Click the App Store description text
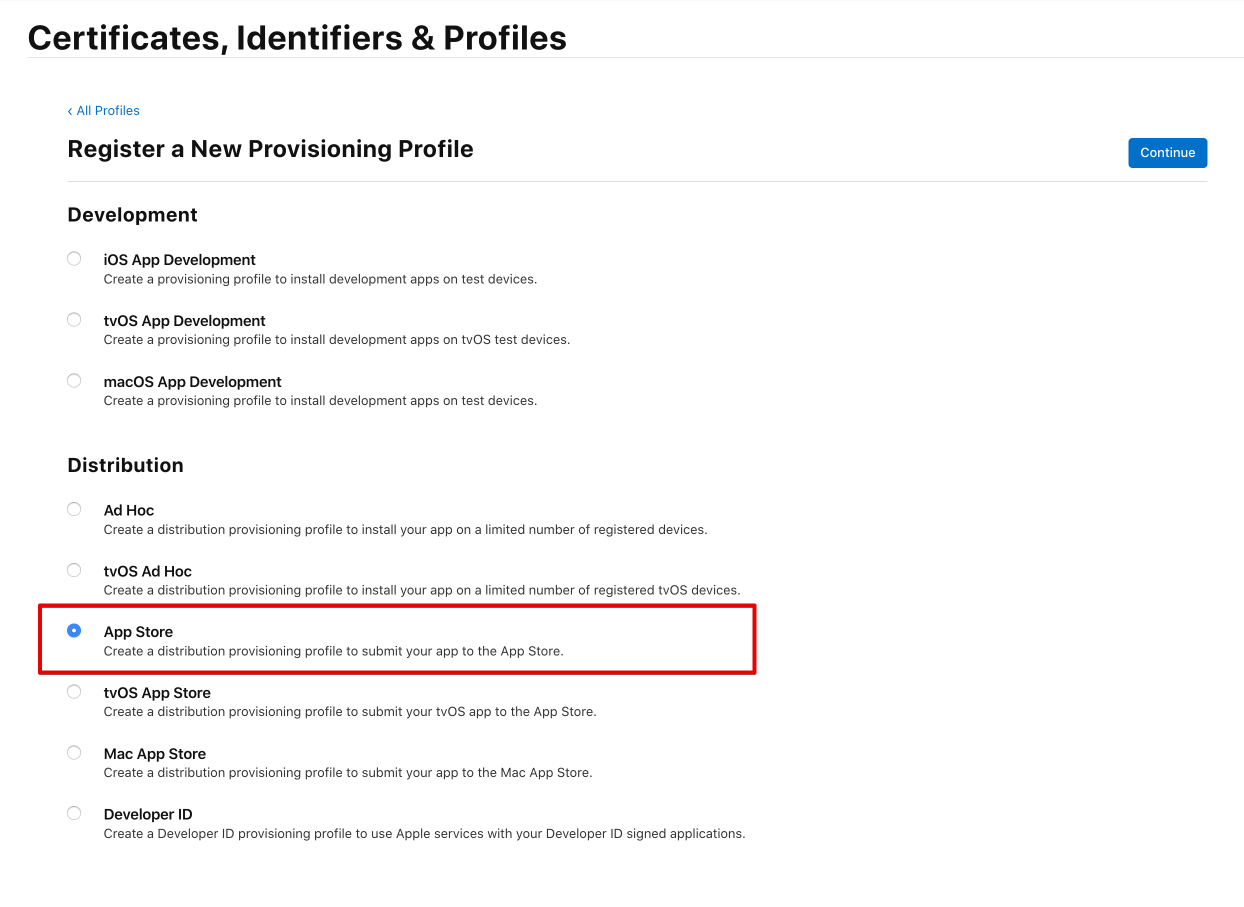Screen dimensions: 1244x907 coord(334,650)
